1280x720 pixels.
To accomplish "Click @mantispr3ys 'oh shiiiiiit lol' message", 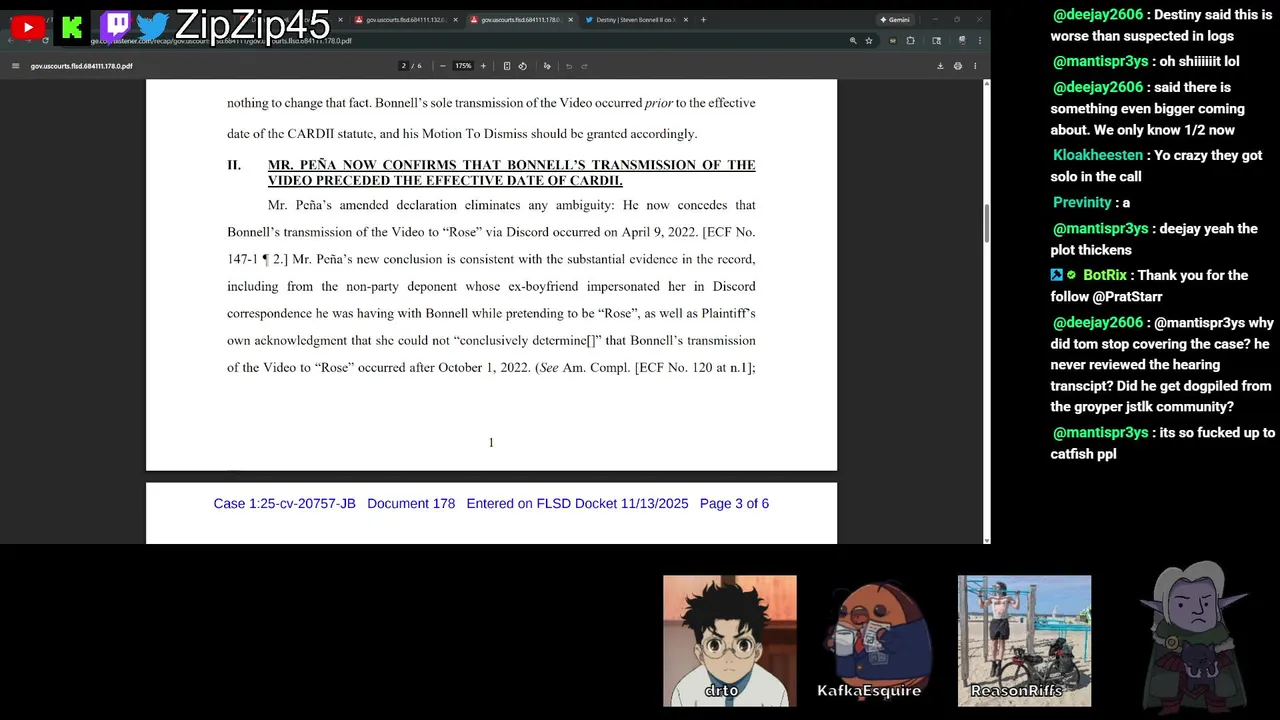I will [1146, 61].
